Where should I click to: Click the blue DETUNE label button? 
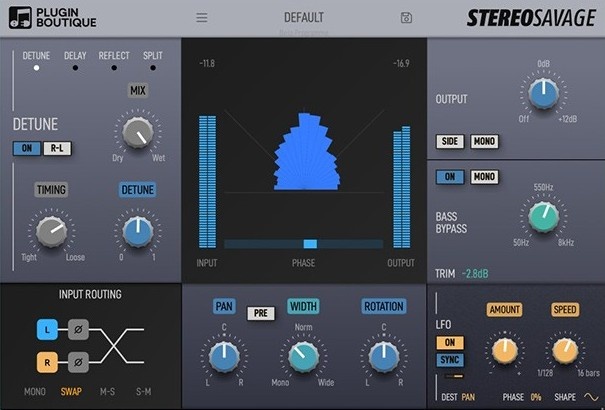pos(138,190)
